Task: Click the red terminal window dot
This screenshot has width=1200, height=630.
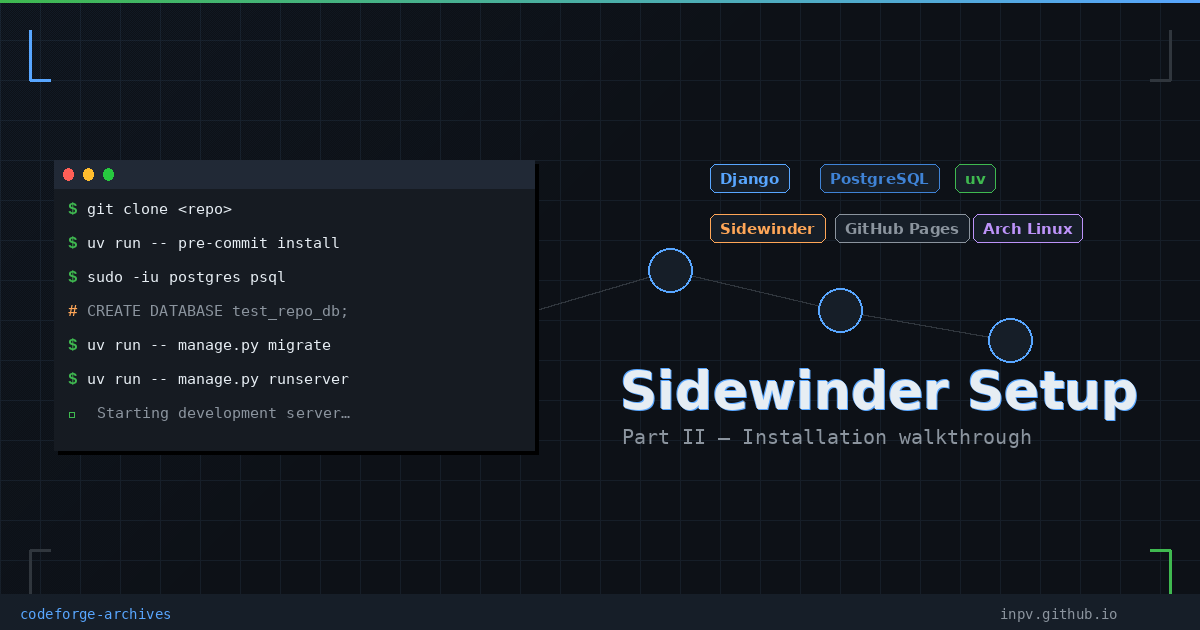Action: pyautogui.click(x=69, y=175)
